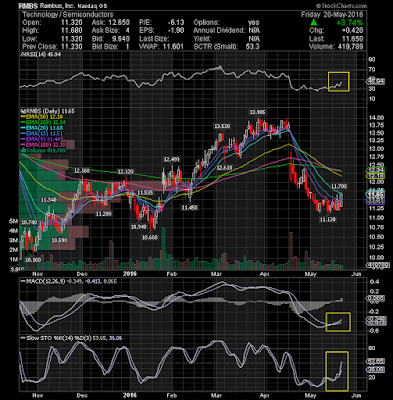Click the green EMA(200) legend swatch
This screenshot has width=393, height=400.
23,122
